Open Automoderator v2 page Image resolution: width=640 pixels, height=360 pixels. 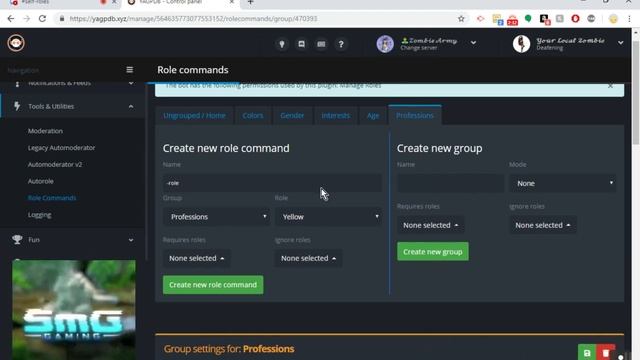[x=55, y=164]
